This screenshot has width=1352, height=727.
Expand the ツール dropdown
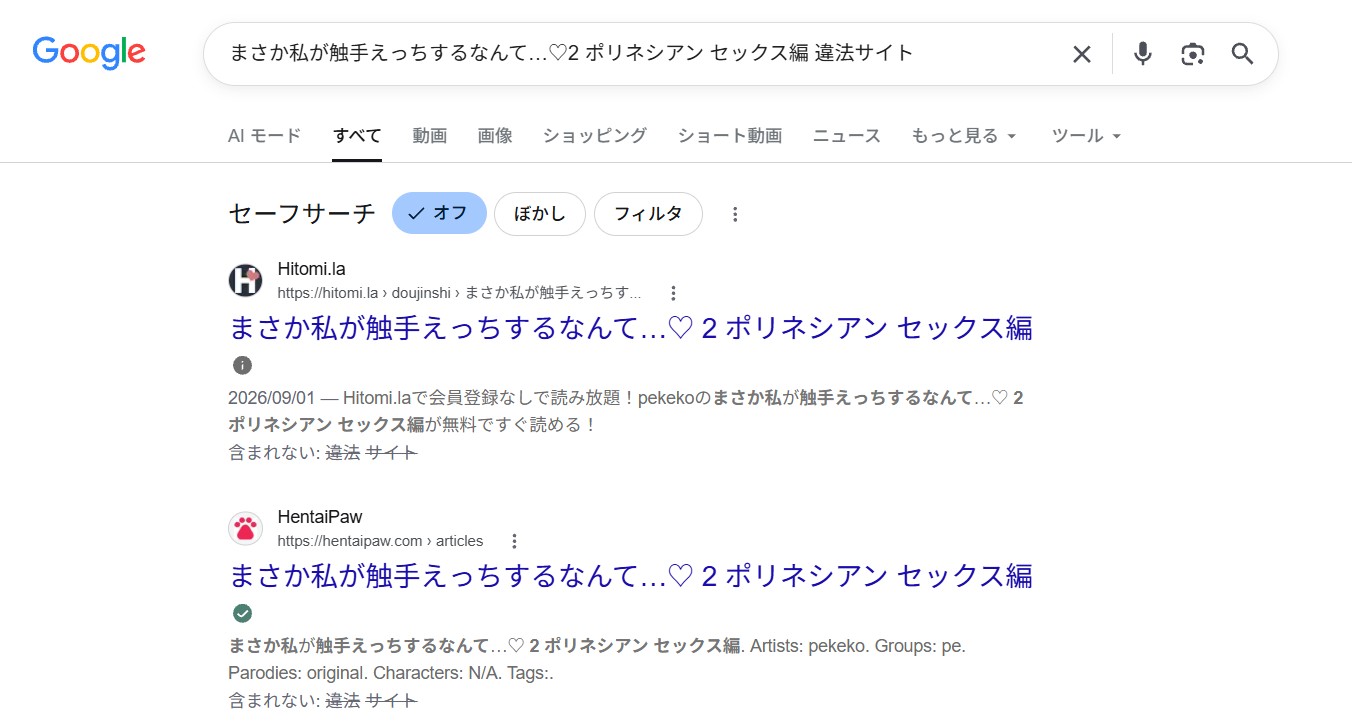coord(1087,136)
